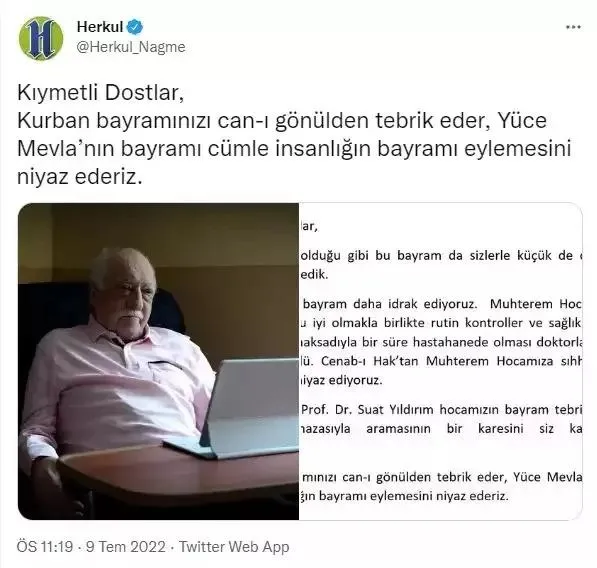
Task: Visit the @Herkul_Nagme handle
Action: [131, 47]
